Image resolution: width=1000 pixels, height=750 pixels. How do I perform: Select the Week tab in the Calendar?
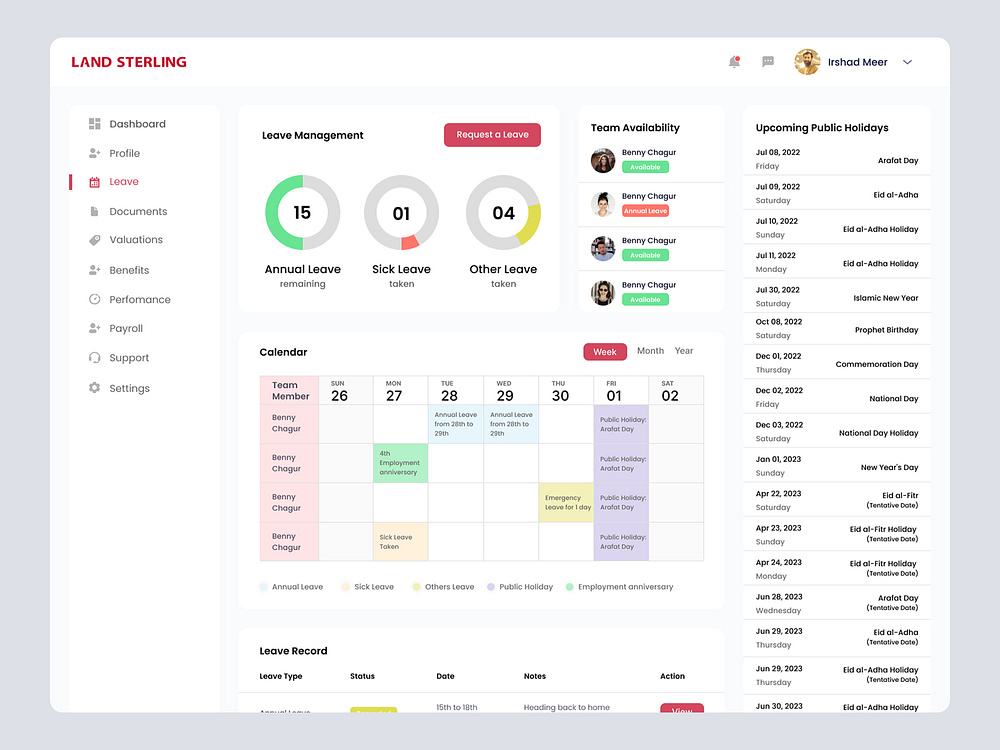[604, 351]
